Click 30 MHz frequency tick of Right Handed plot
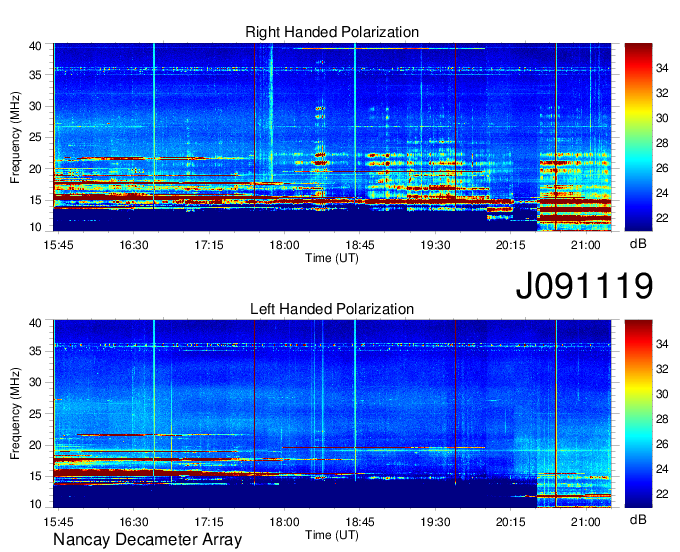Image resolution: width=680 pixels, height=552 pixels. pyautogui.click(x=35, y=106)
